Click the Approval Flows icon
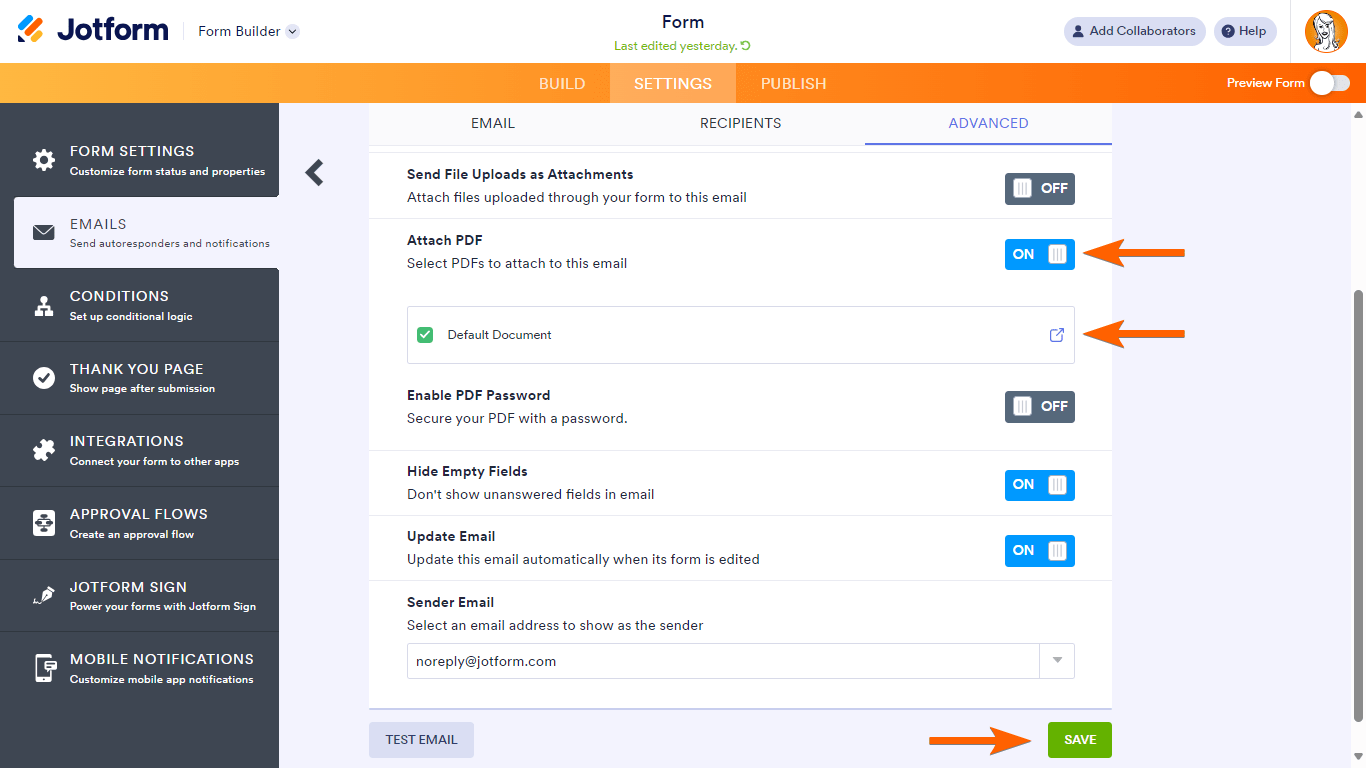 [x=44, y=523]
